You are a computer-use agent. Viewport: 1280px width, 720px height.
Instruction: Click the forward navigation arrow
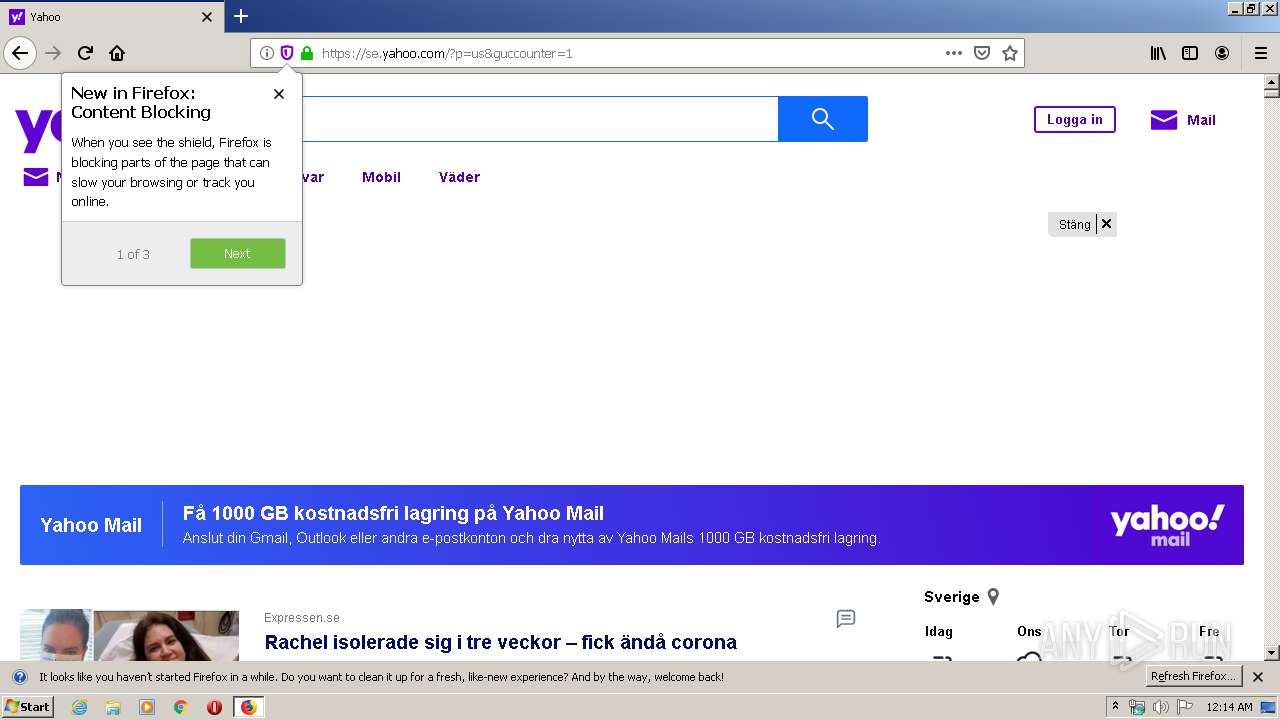click(54, 53)
